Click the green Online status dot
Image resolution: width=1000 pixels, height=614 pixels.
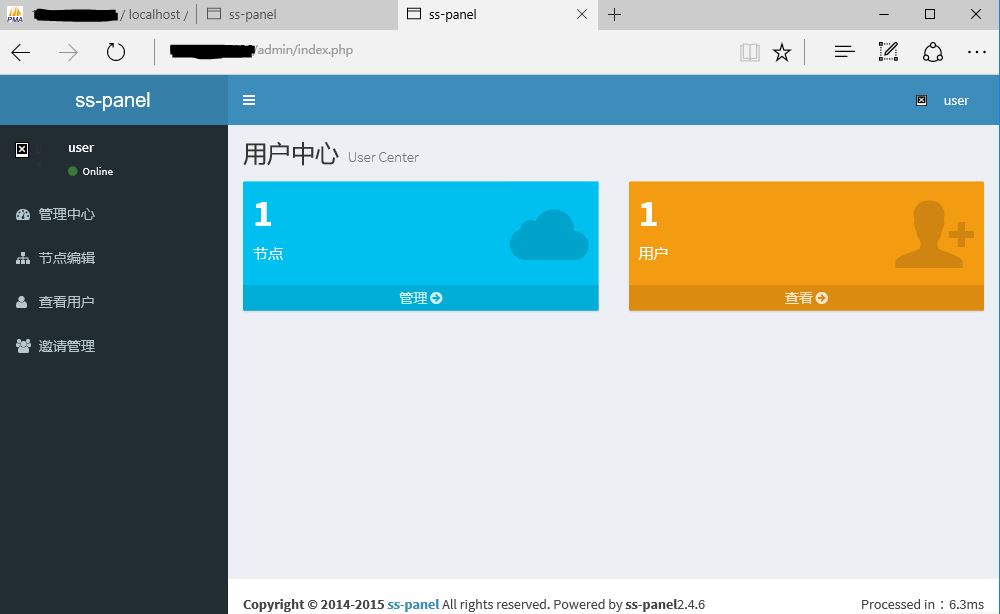point(73,171)
